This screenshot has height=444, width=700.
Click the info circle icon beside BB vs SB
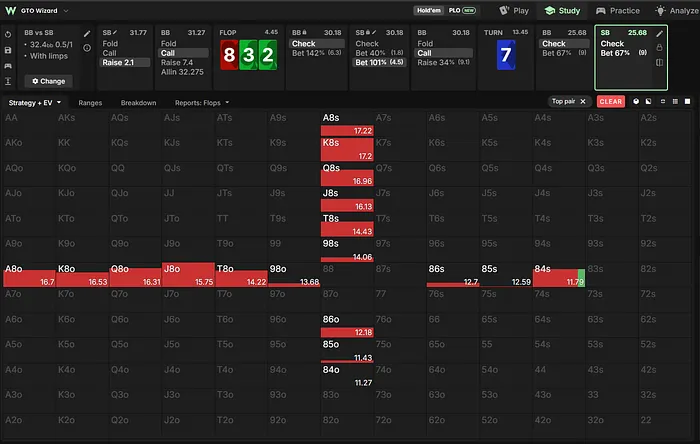87,48
